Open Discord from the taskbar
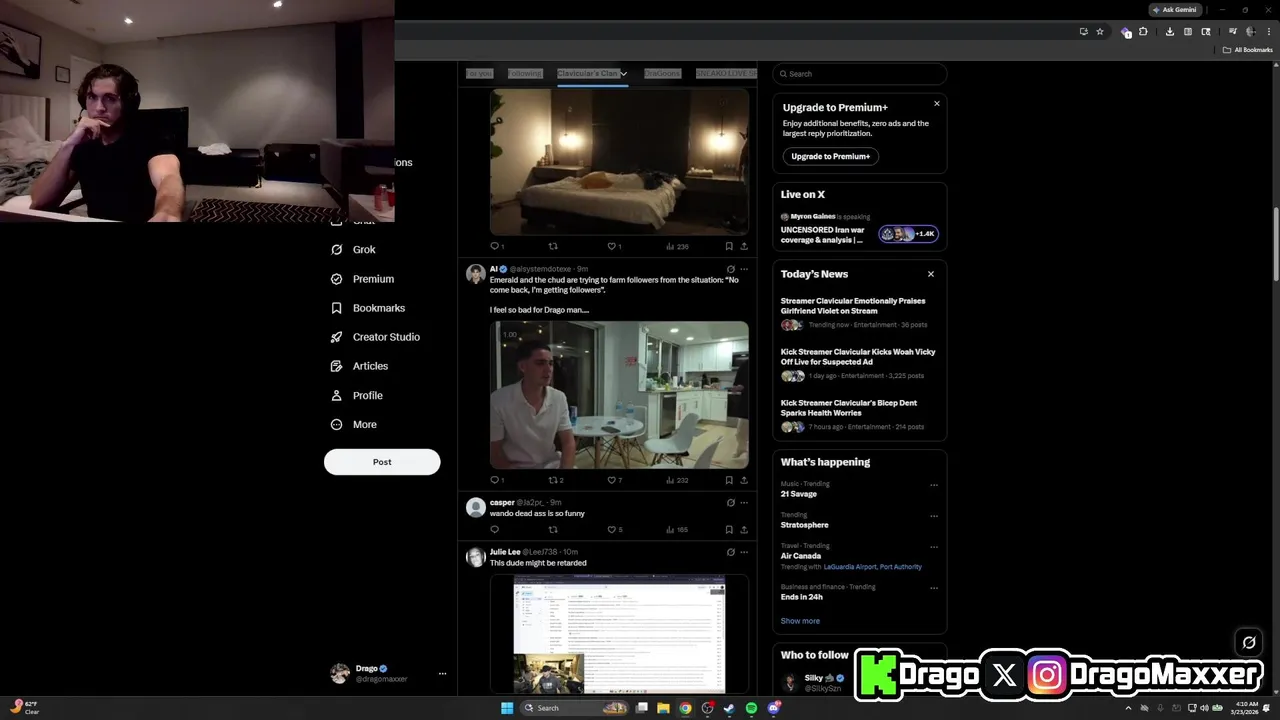The image size is (1280, 720). [774, 708]
